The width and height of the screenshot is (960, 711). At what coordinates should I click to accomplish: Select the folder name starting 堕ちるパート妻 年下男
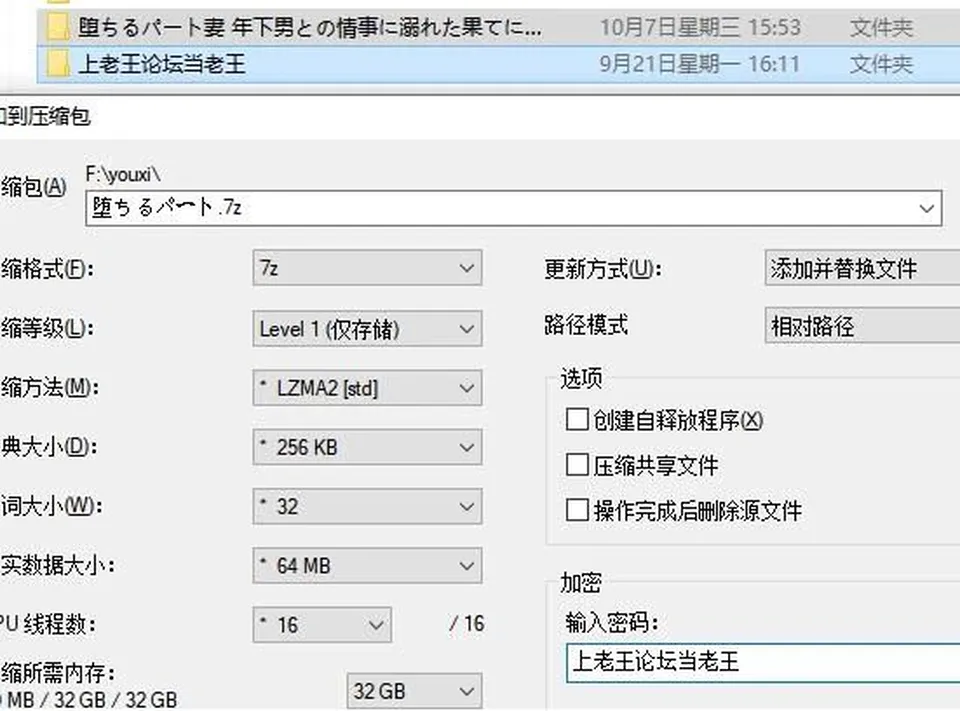click(310, 27)
